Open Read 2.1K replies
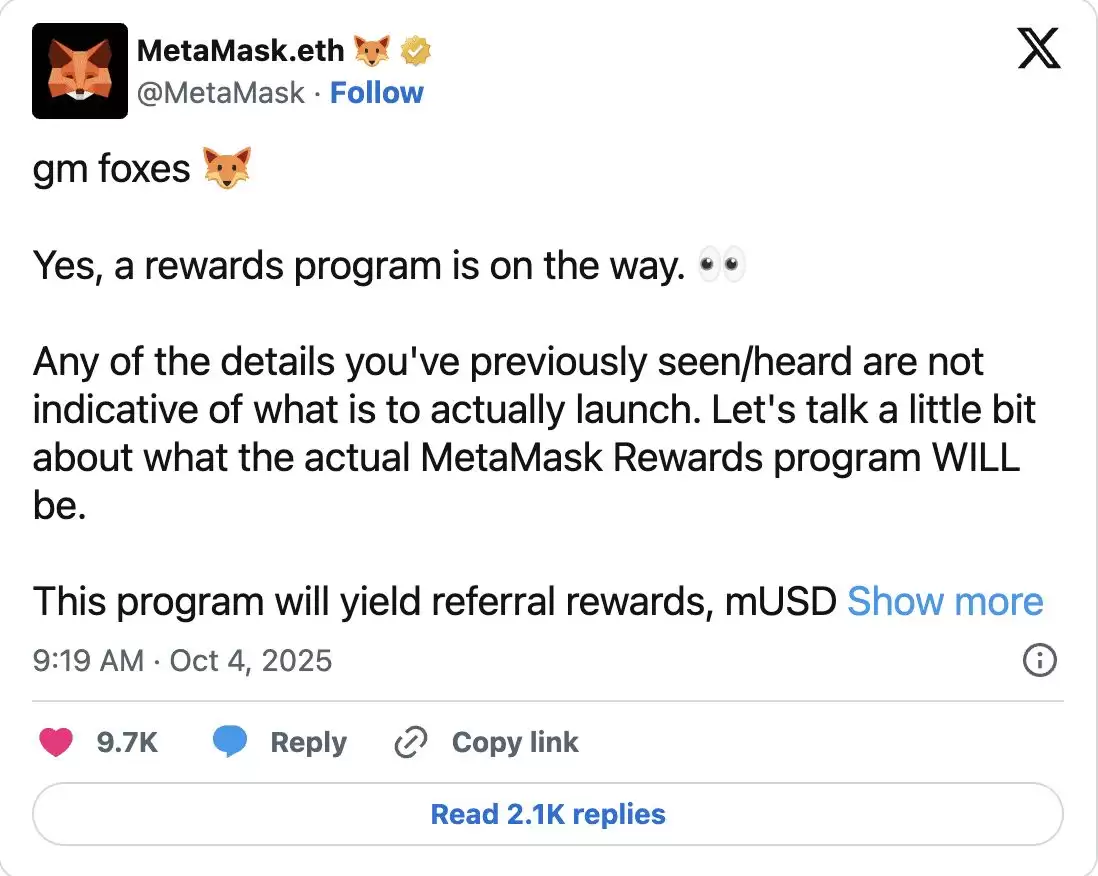The width and height of the screenshot is (1098, 876). 548,814
